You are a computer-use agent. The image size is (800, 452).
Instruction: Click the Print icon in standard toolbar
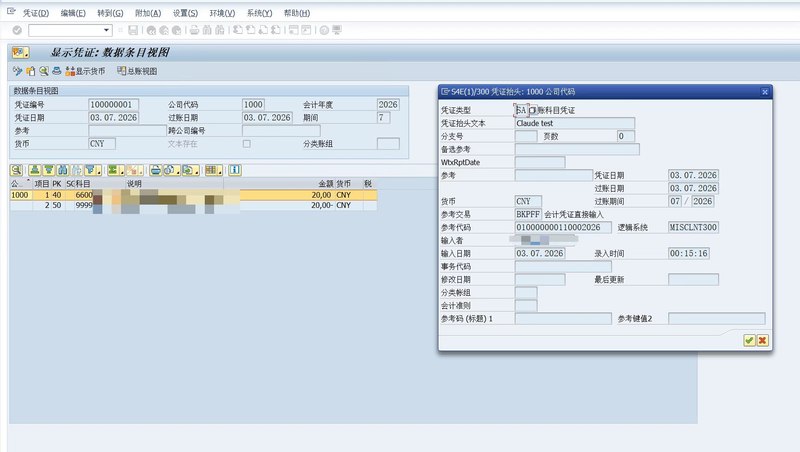pos(194,31)
